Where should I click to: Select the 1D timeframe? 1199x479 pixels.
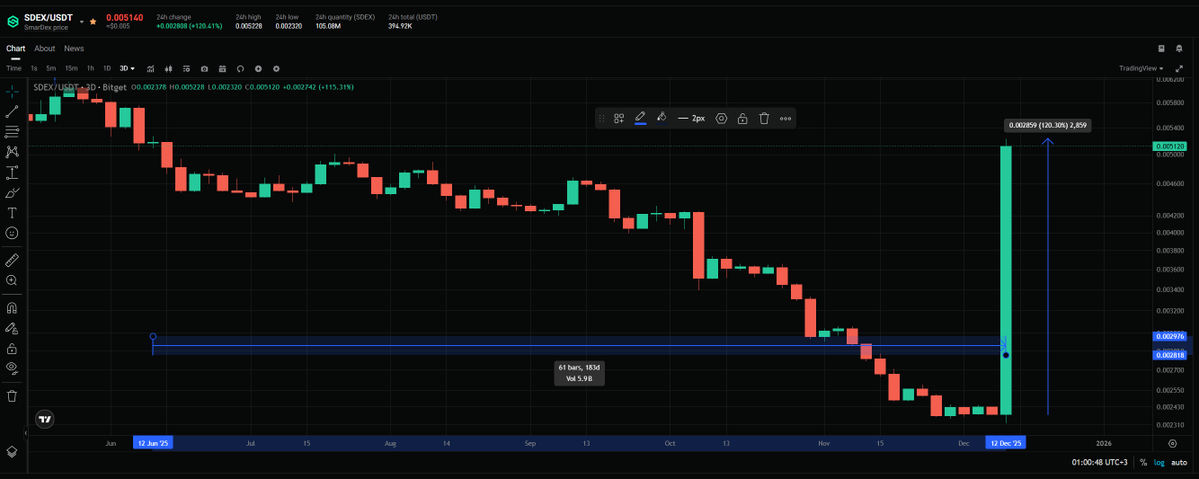click(x=107, y=68)
